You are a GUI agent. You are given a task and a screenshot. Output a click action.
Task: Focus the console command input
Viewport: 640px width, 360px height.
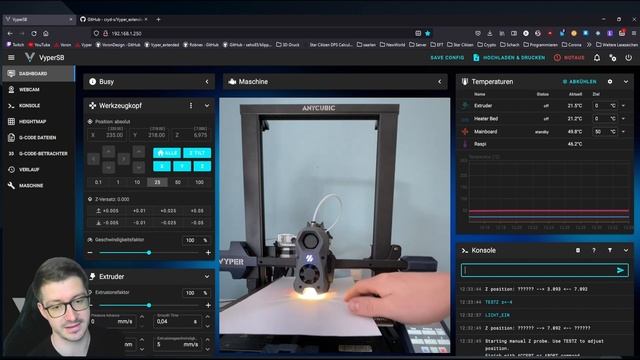pos(539,270)
